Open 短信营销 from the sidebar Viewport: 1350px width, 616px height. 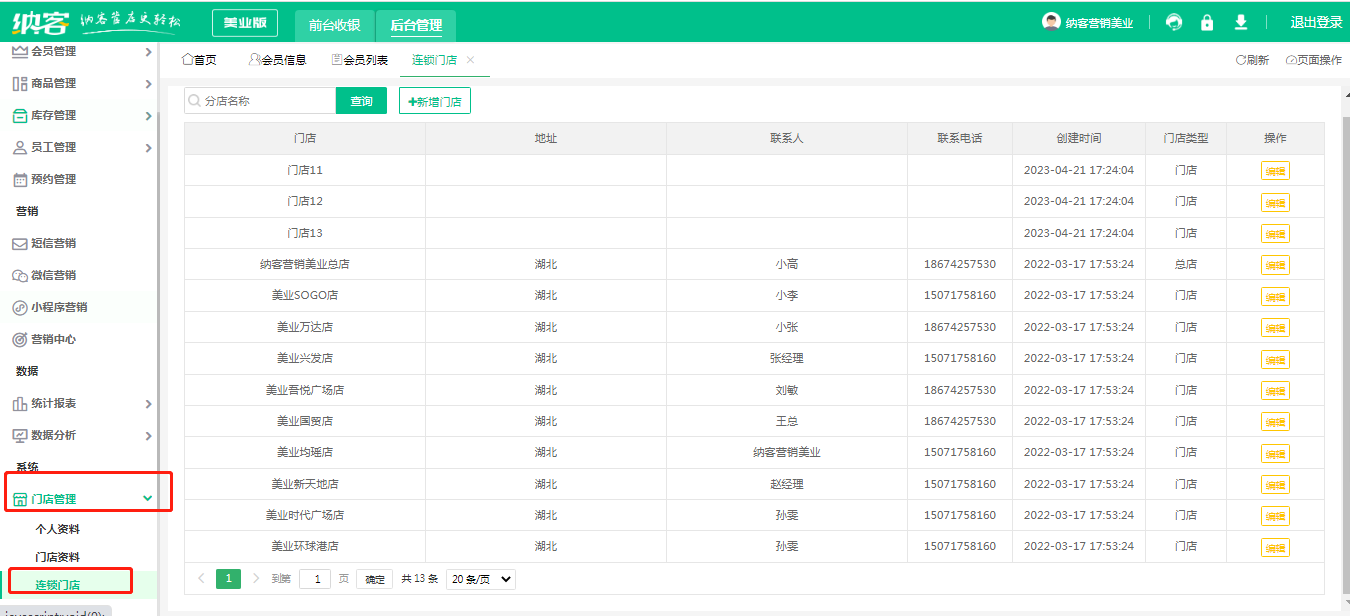(53, 243)
